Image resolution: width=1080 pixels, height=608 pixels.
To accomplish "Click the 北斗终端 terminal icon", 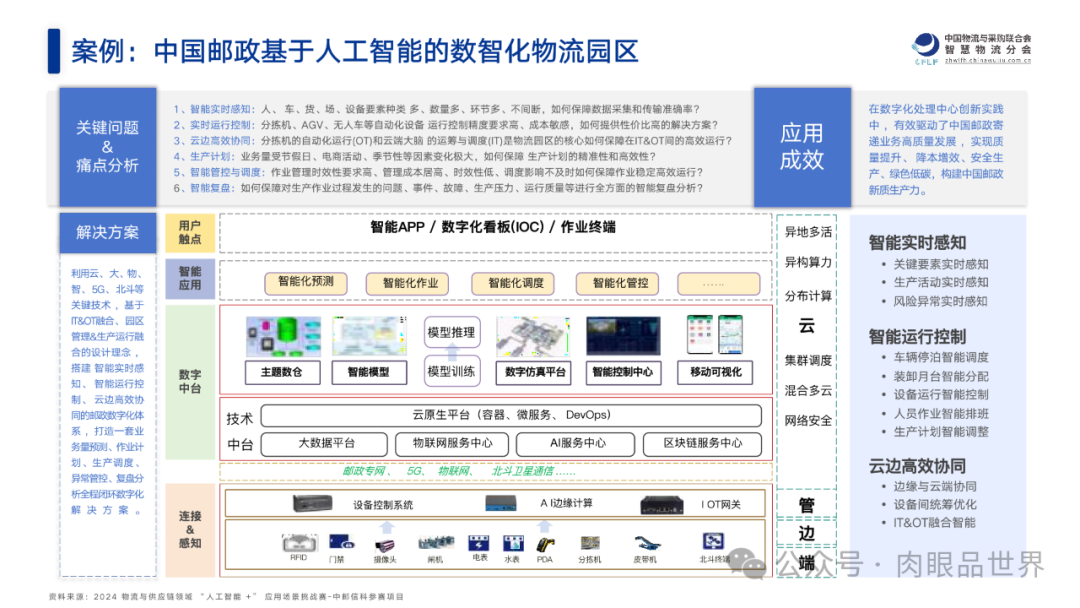I will coord(713,541).
